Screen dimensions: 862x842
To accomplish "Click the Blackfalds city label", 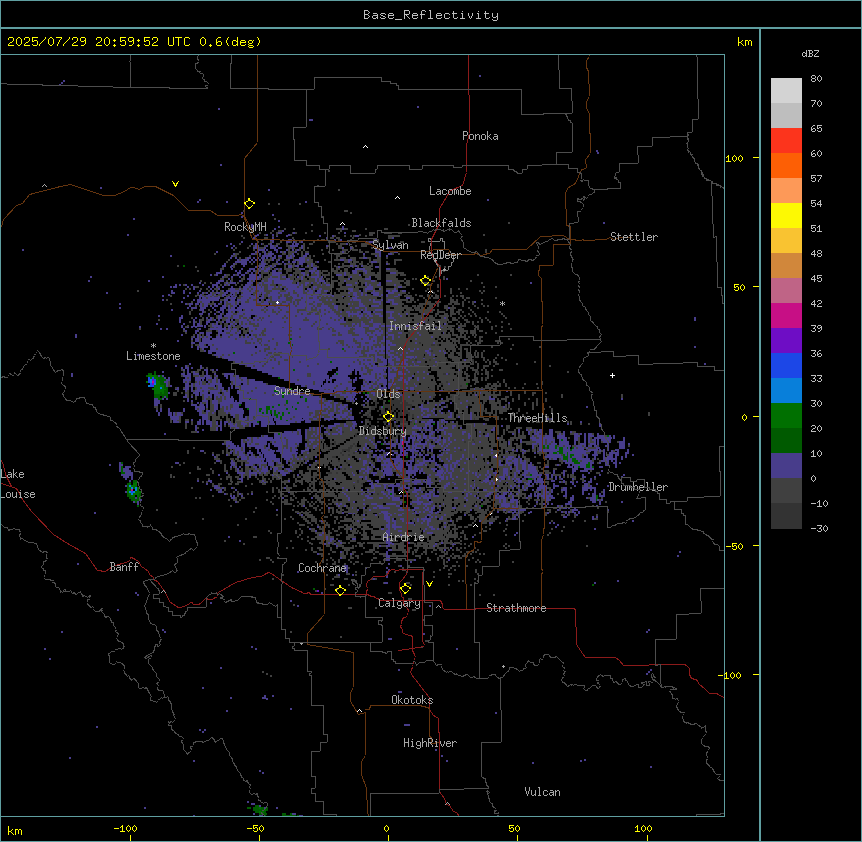I will (441, 223).
